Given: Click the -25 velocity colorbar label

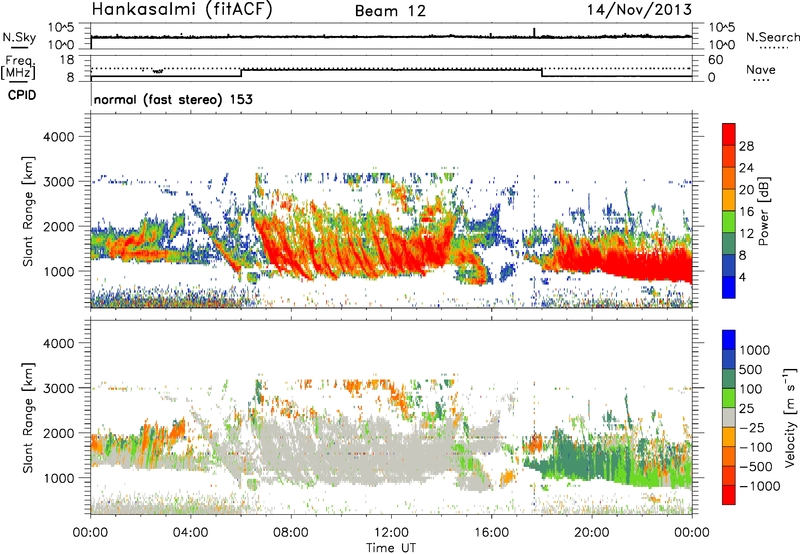Looking at the screenshot, I should pos(752,428).
